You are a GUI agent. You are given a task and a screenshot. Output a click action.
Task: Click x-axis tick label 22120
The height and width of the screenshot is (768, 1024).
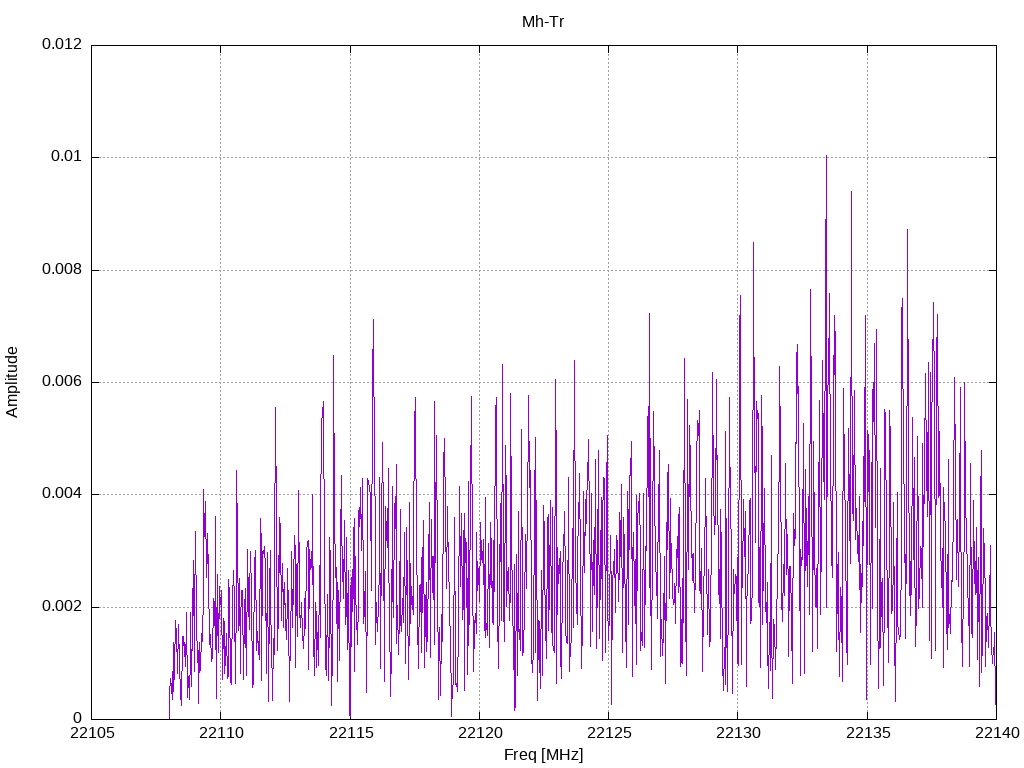(x=480, y=733)
